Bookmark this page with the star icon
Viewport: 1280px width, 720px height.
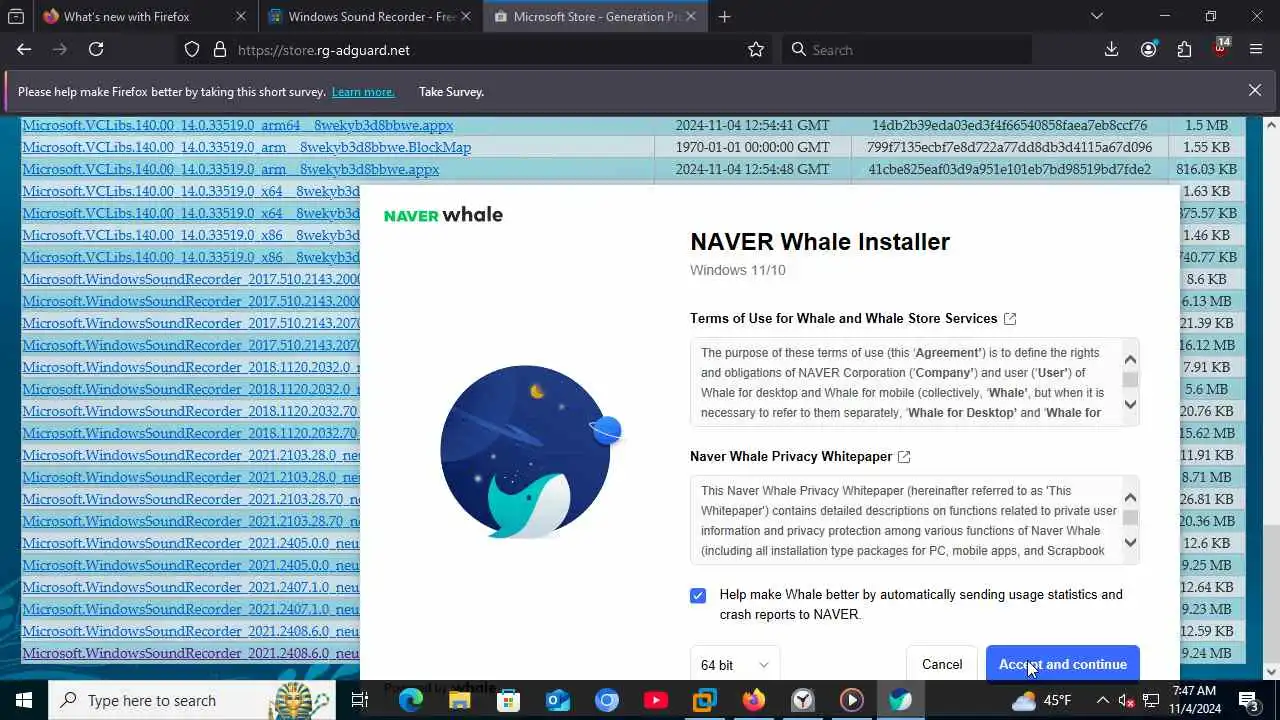pyautogui.click(x=756, y=49)
